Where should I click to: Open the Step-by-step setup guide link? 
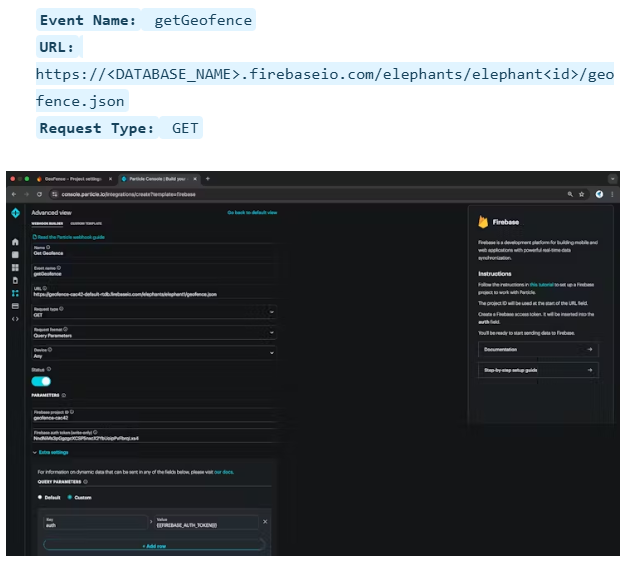pos(537,370)
